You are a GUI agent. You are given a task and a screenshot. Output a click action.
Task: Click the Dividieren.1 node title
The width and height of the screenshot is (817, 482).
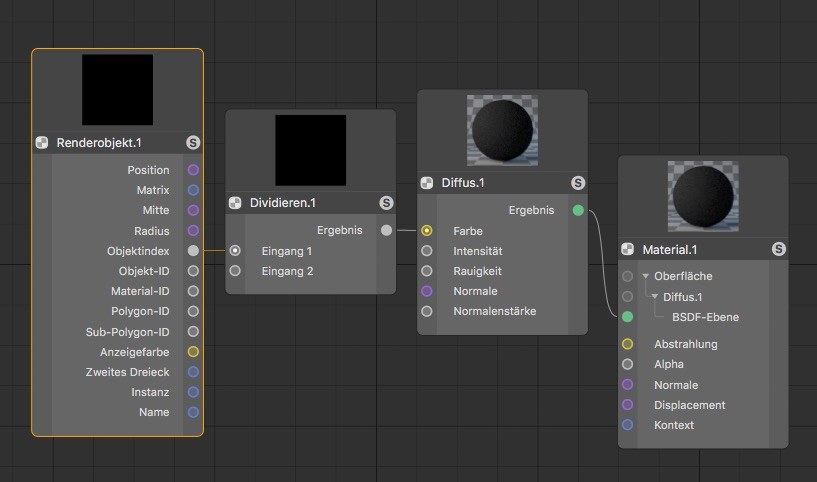point(283,203)
